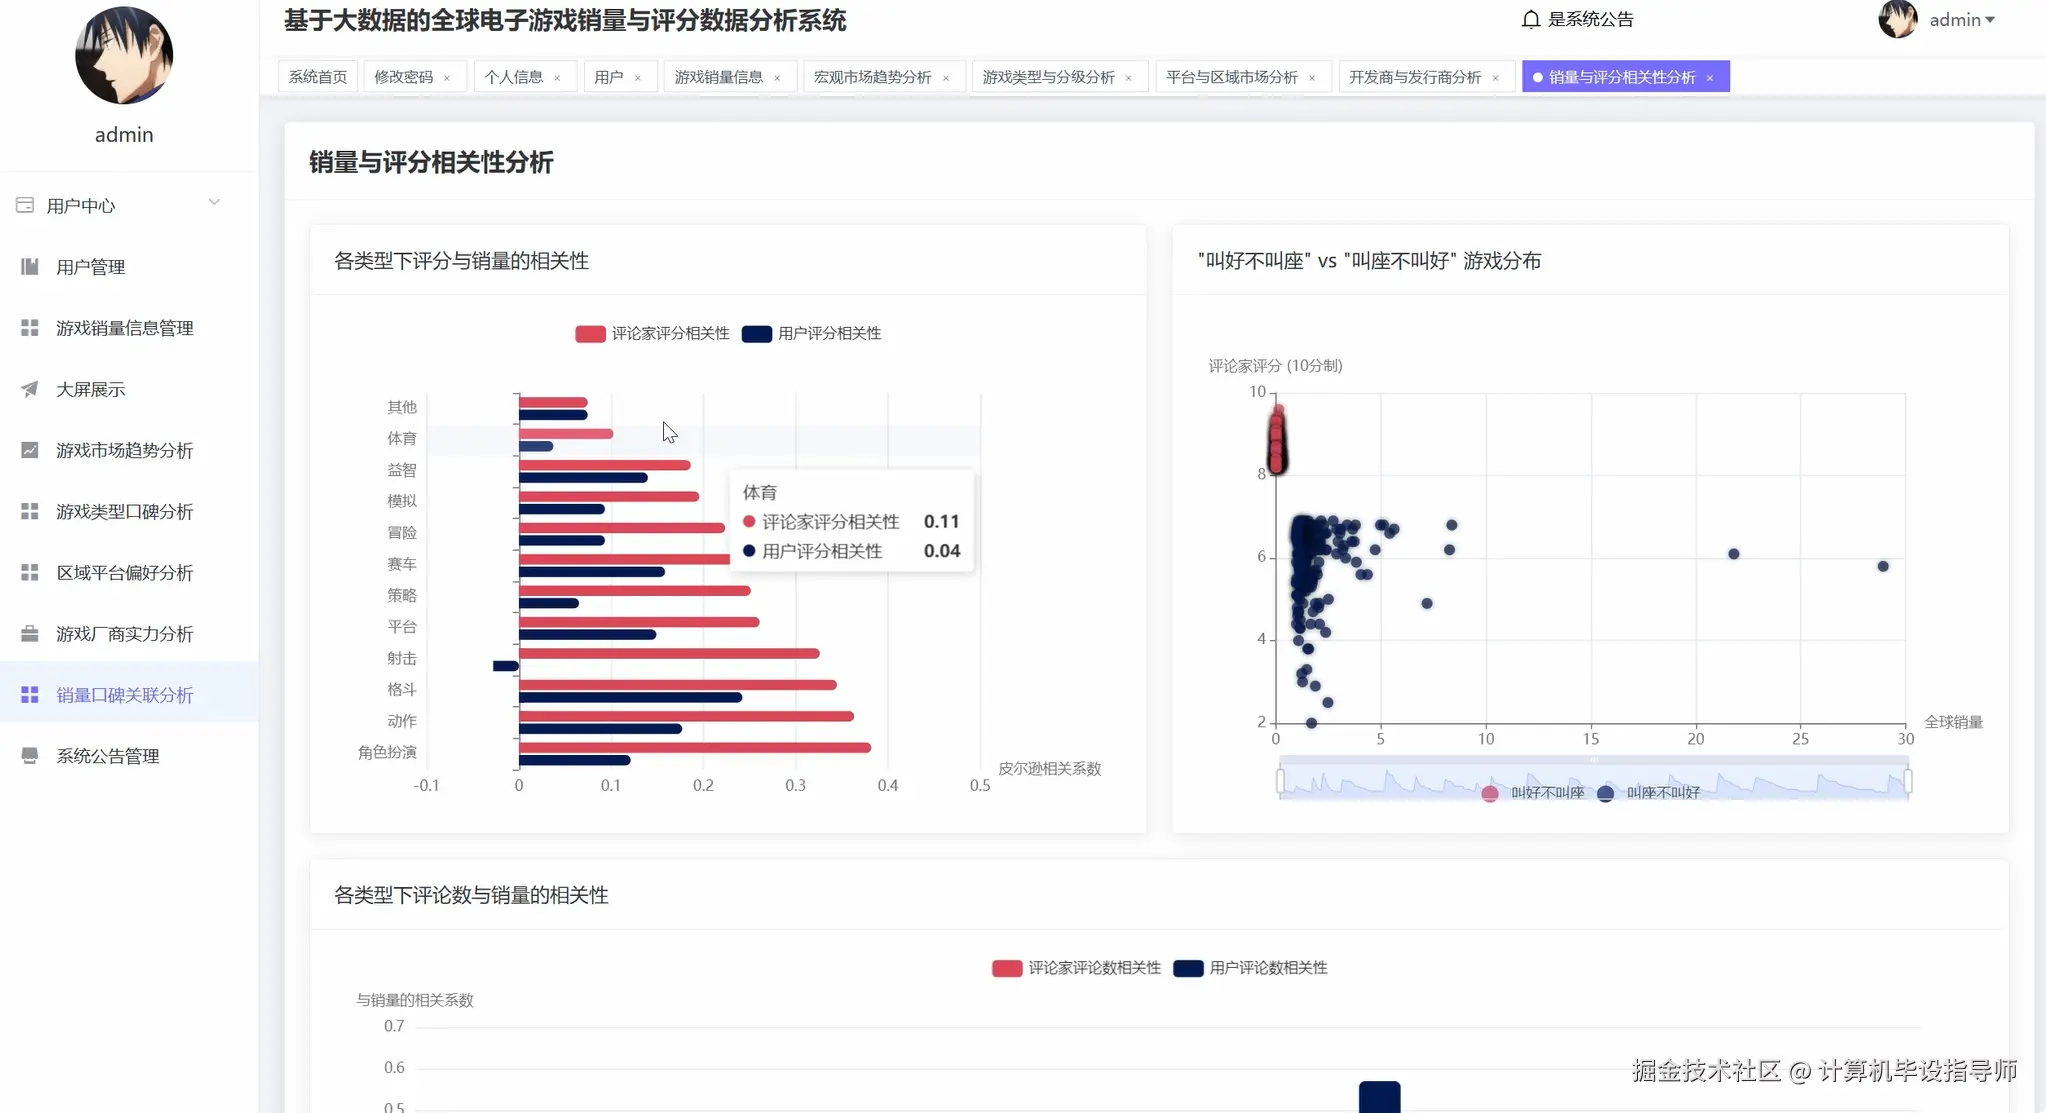Click the 游戏厂商实力分析 icon
Image resolution: width=2046 pixels, height=1113 pixels.
(28, 633)
